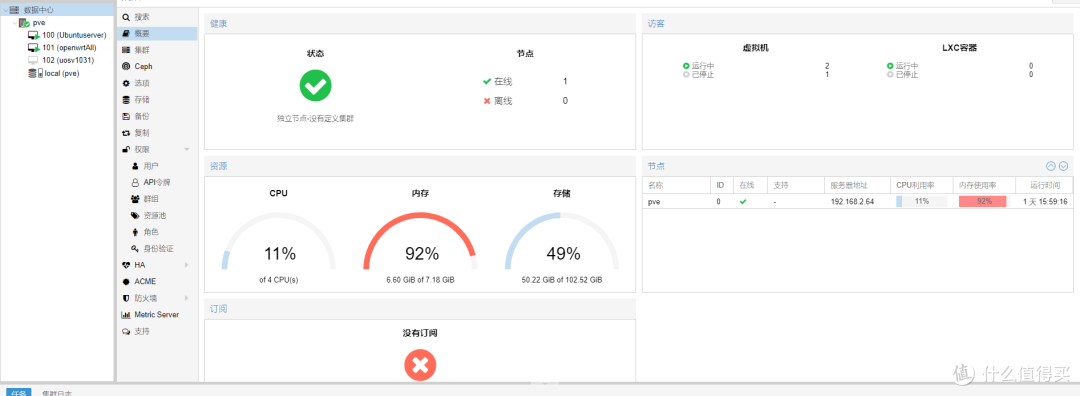Click the CPU 11% gauge

point(279,241)
